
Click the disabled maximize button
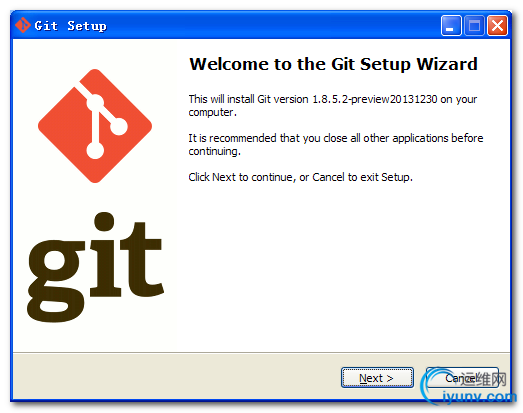click(x=474, y=26)
